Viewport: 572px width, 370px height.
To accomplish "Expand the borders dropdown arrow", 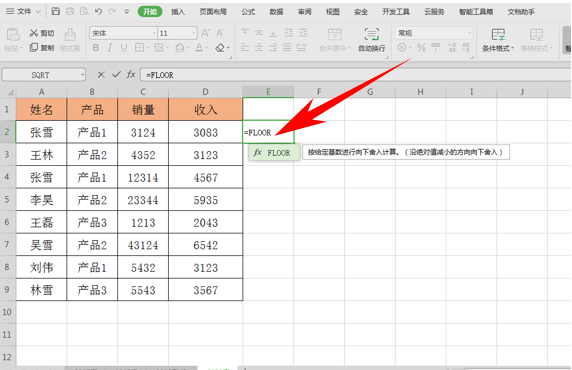I will (x=148, y=48).
